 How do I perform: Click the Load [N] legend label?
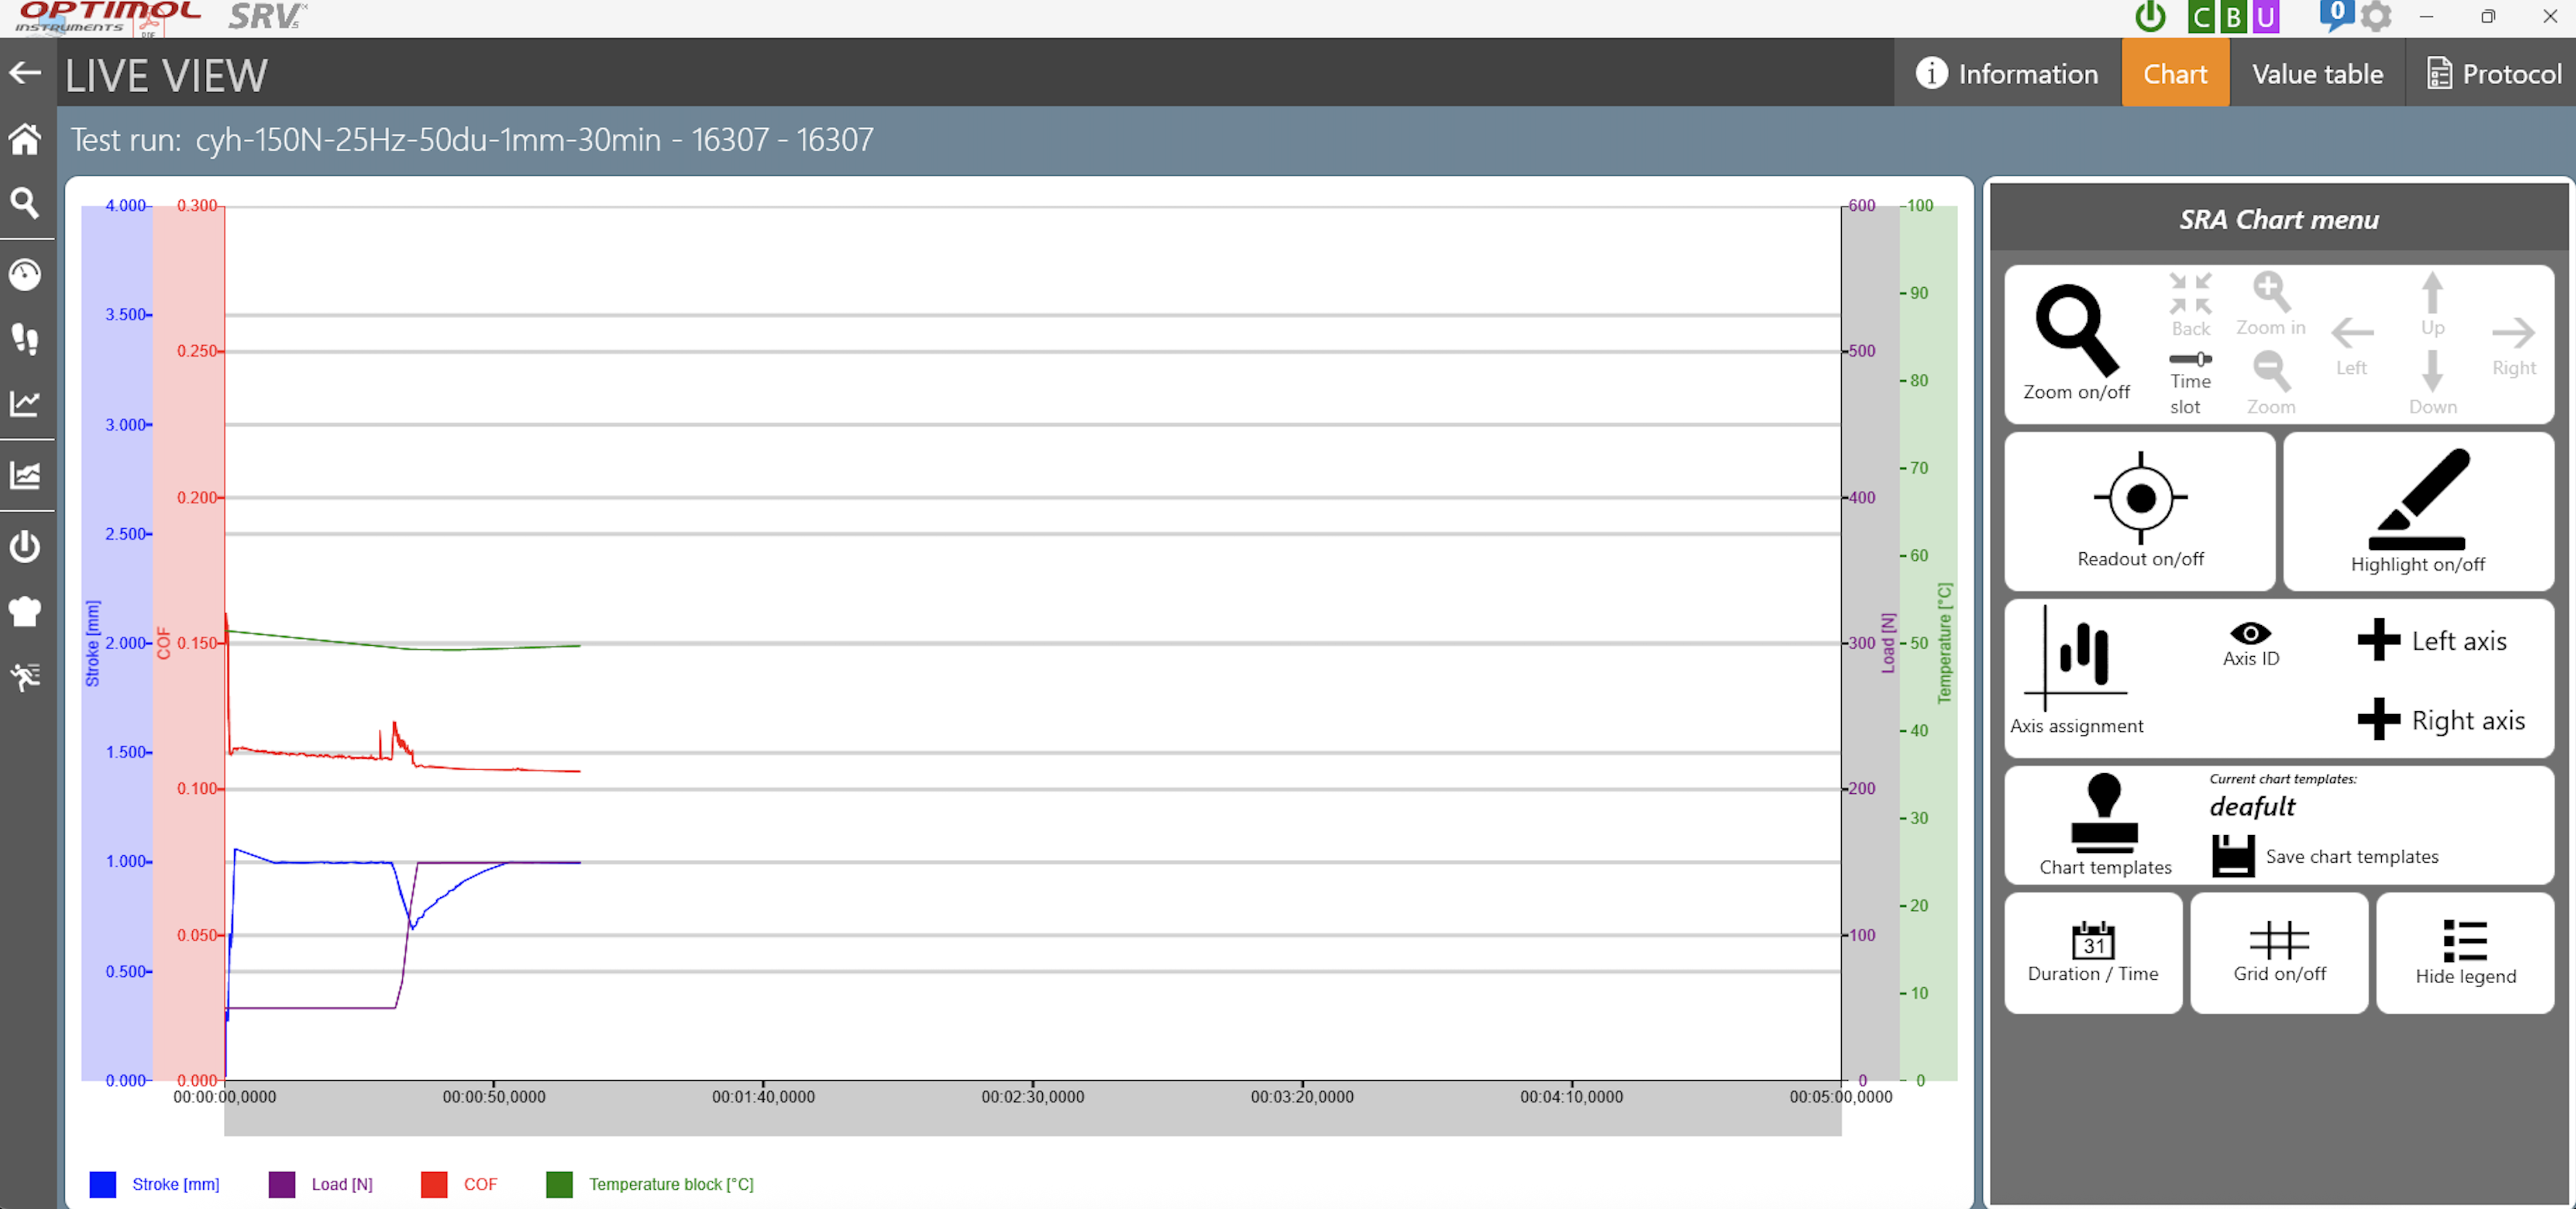342,1184
